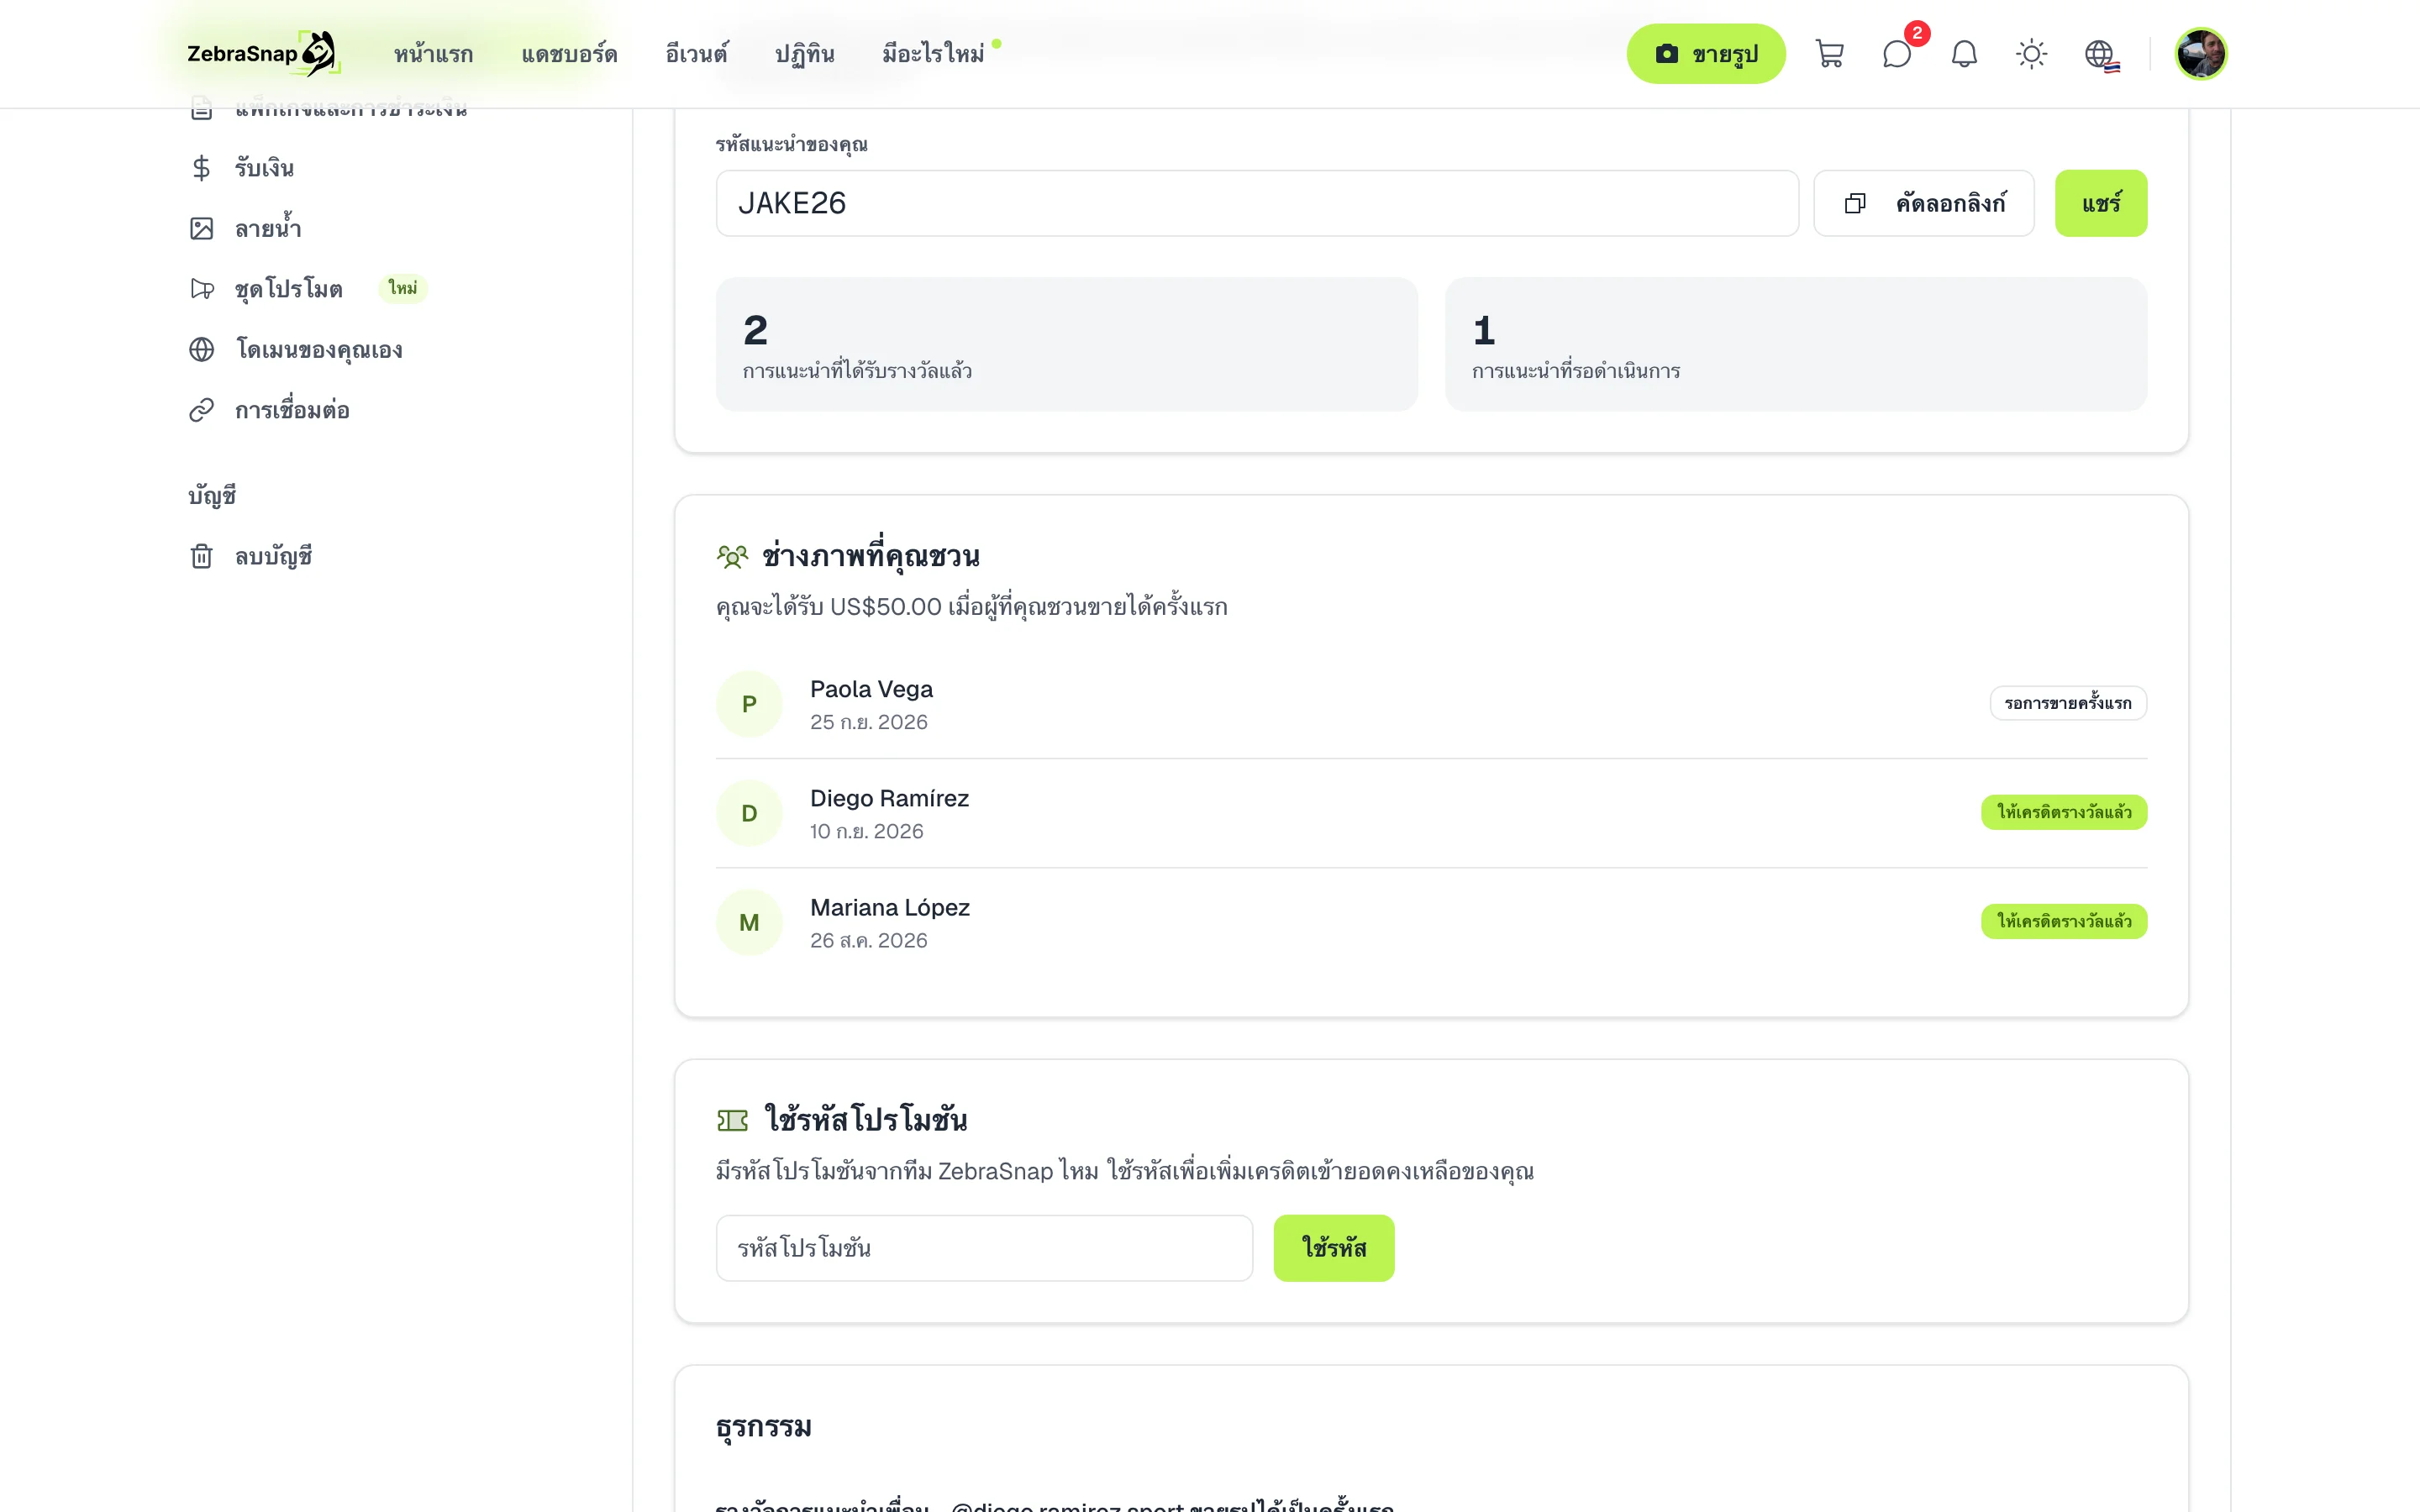Viewport: 2420px width, 1512px height.
Task: Click the ใหม่ badge on ชุดโปรโมต
Action: 403,288
